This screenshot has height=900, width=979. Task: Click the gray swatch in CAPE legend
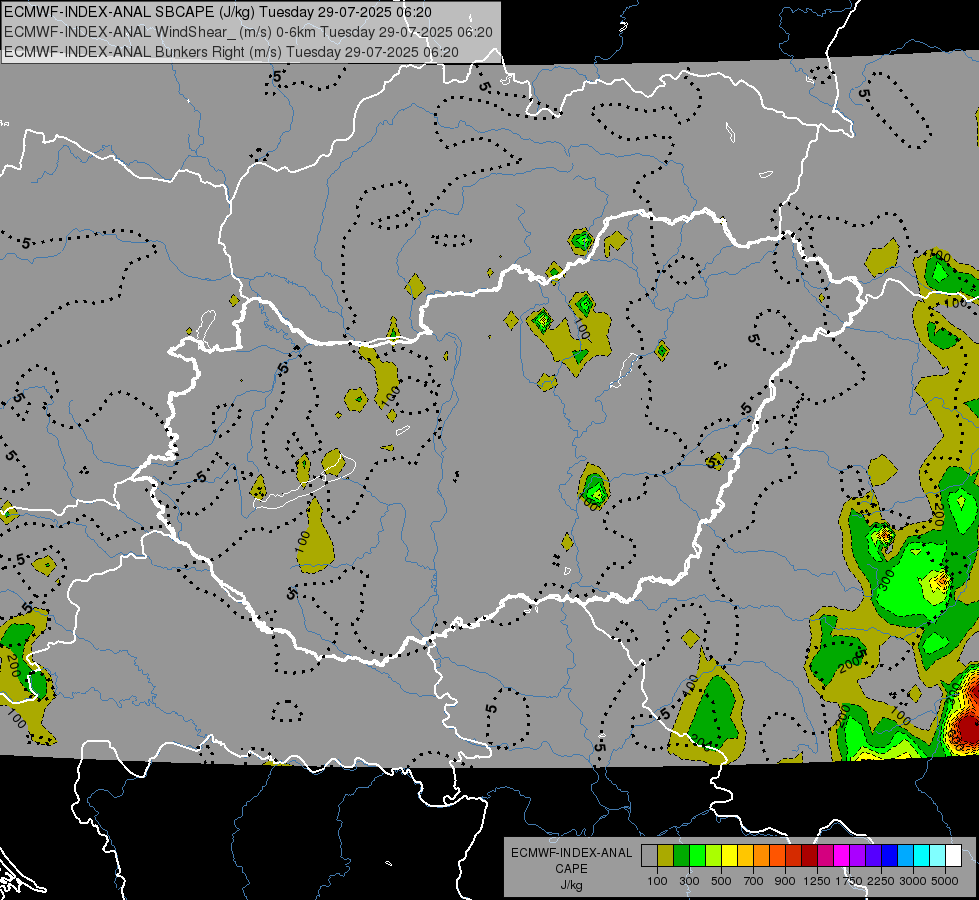click(x=649, y=855)
